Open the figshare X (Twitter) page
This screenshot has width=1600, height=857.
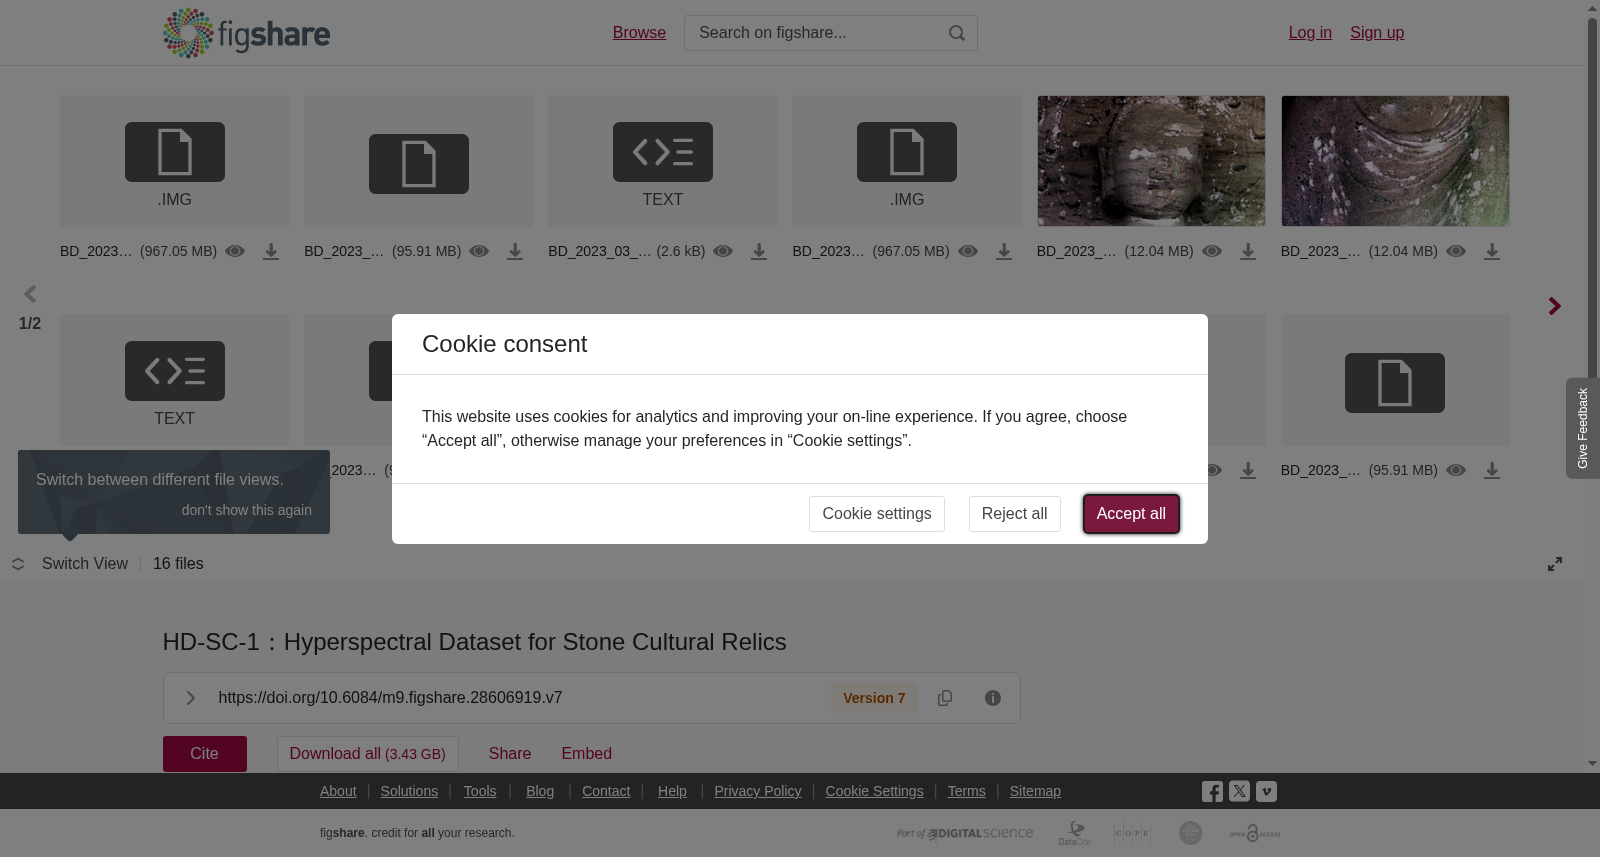(x=1239, y=791)
